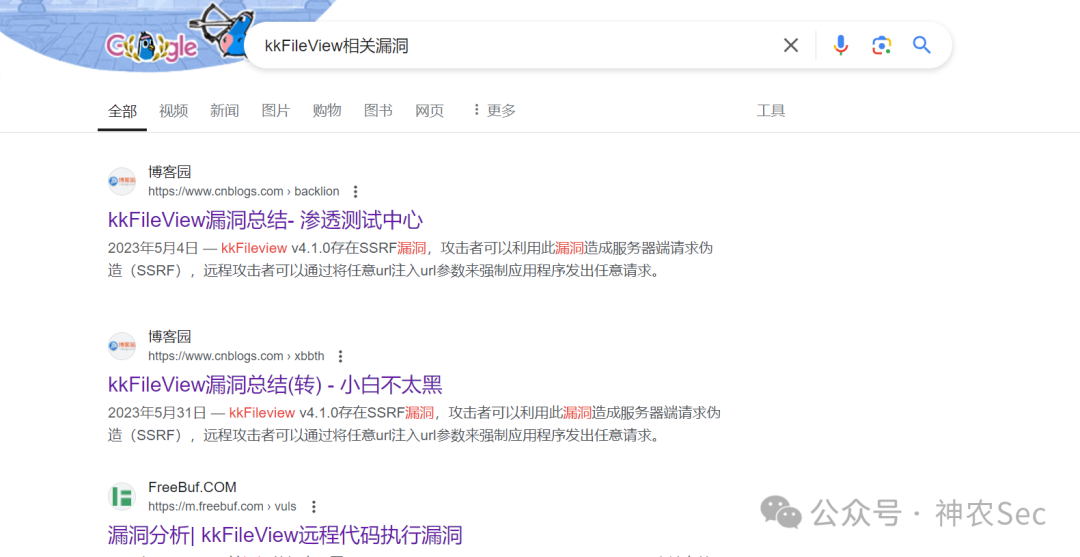Start voice search with the microphone icon
Screen dimensions: 1080x557
coord(840,45)
